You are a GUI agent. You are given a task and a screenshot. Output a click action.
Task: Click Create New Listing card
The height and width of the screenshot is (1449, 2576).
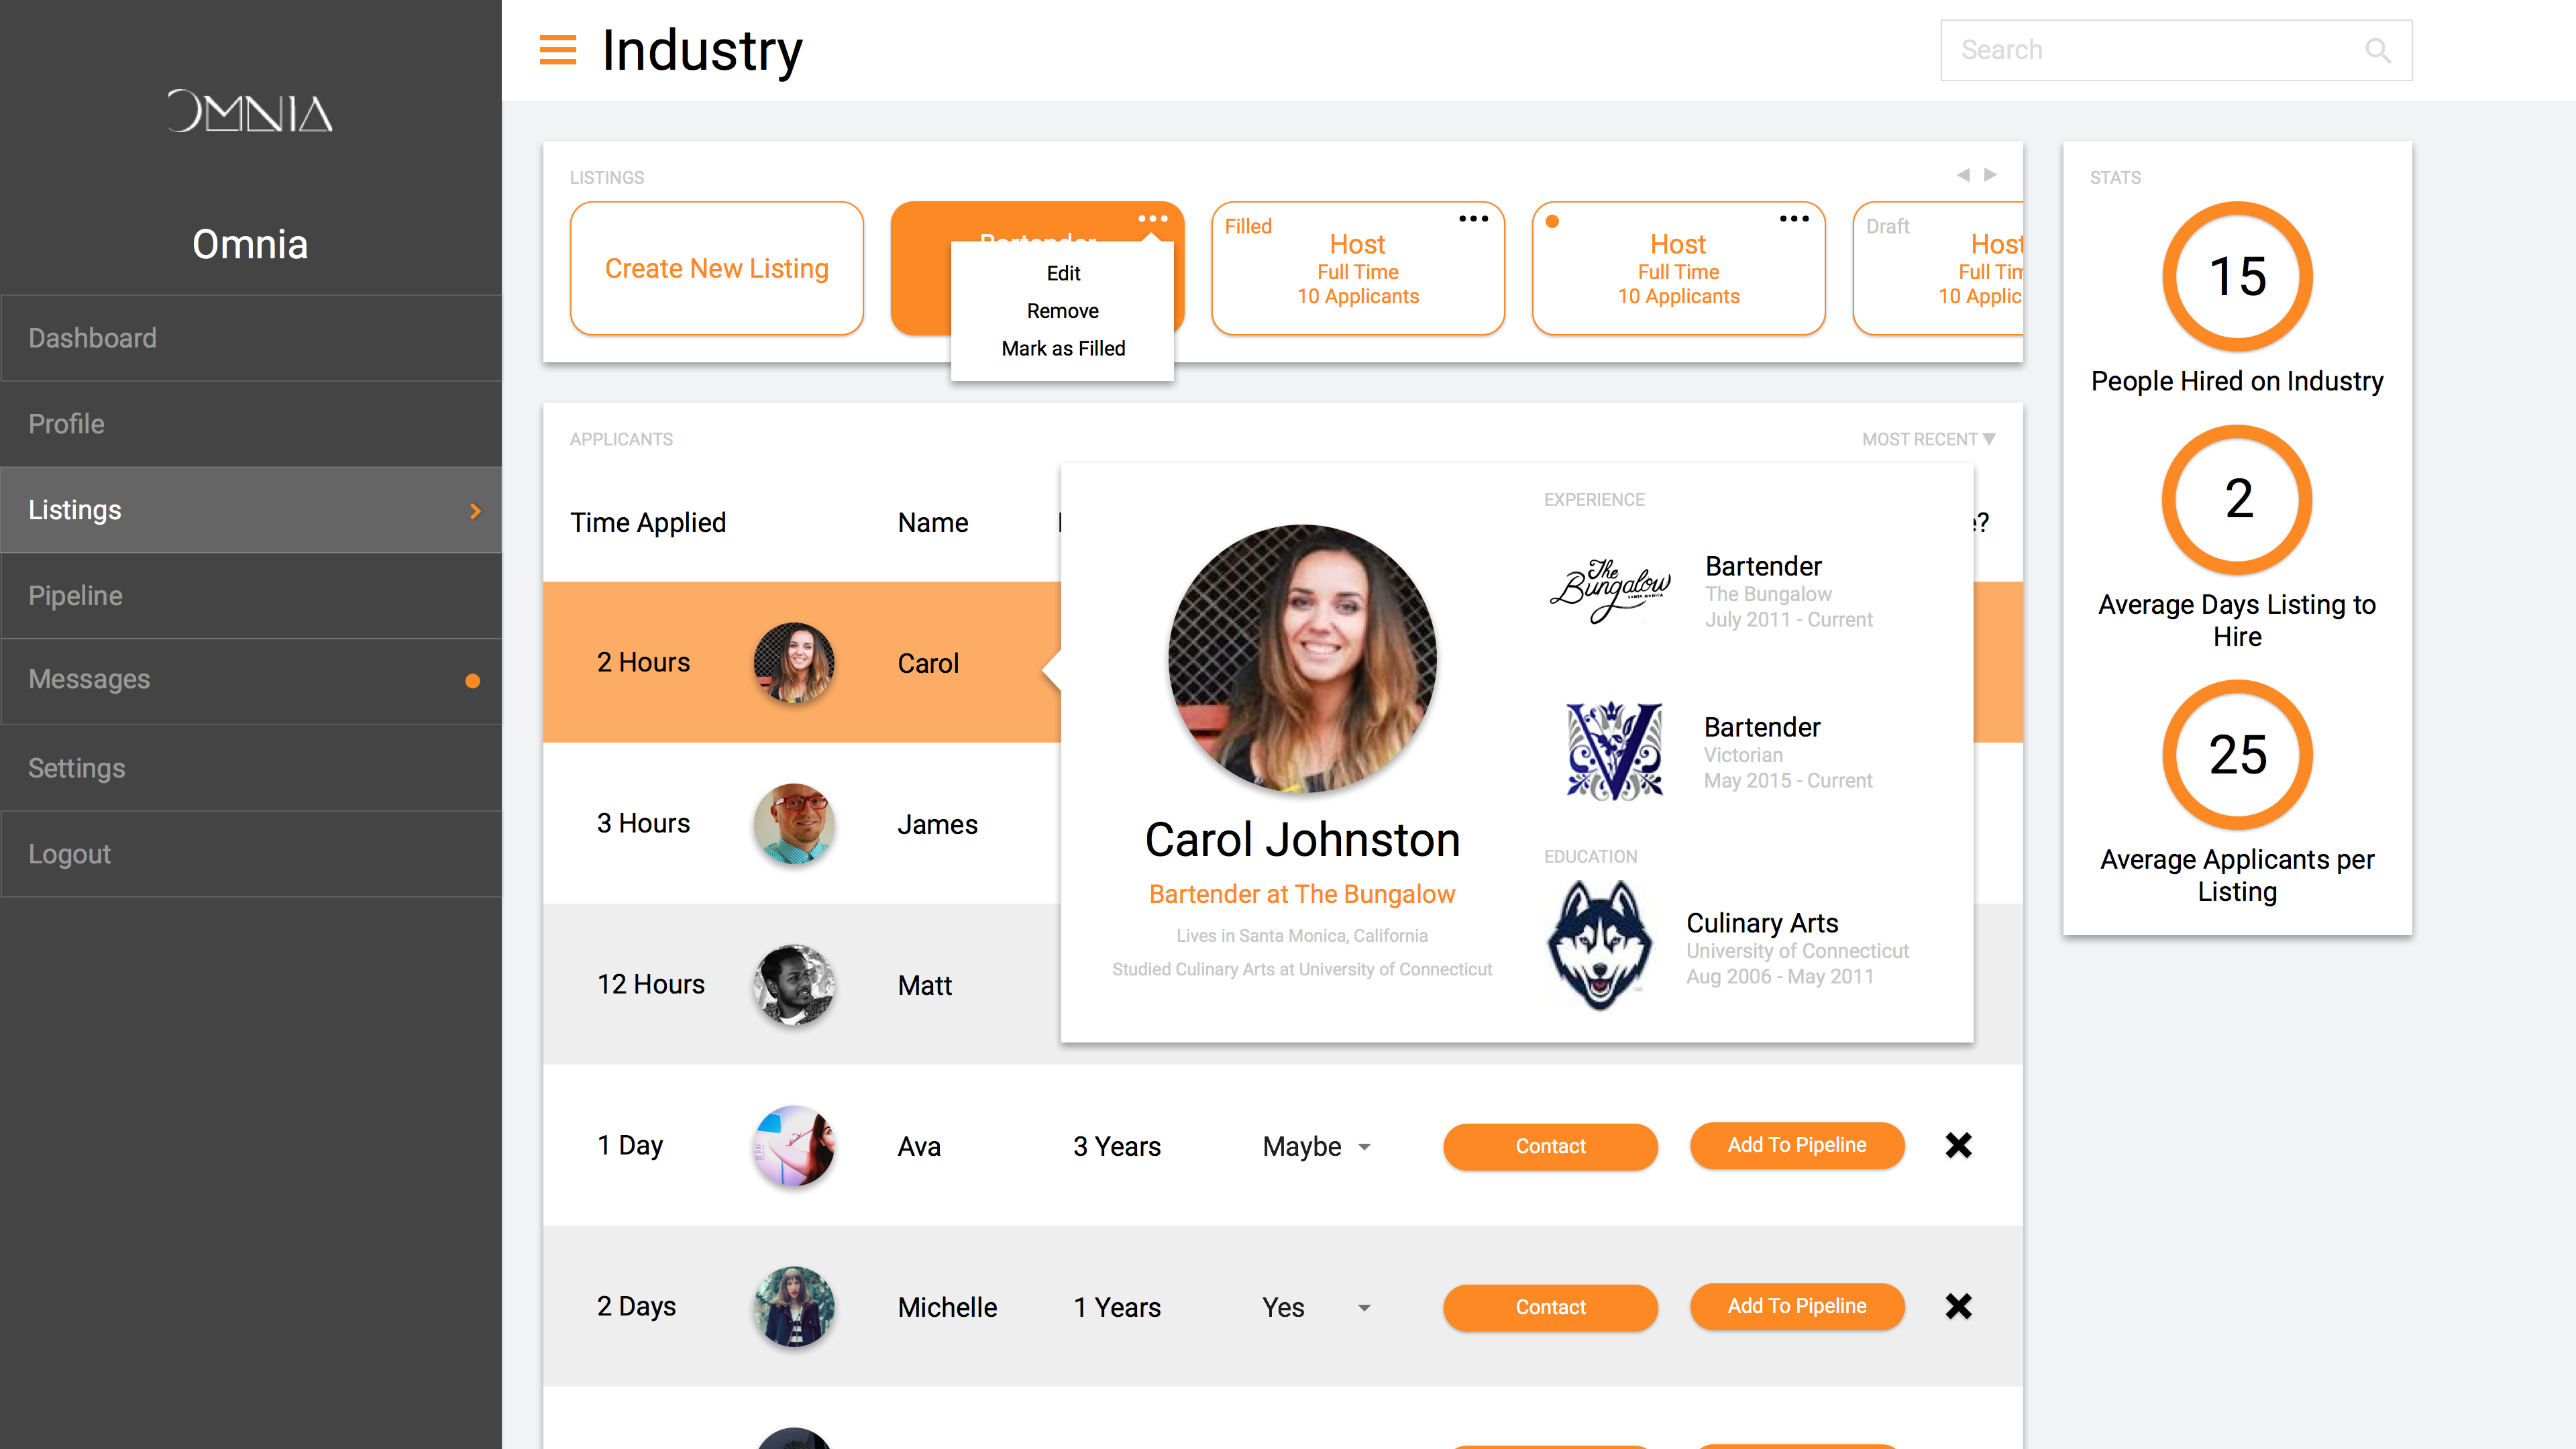point(716,268)
